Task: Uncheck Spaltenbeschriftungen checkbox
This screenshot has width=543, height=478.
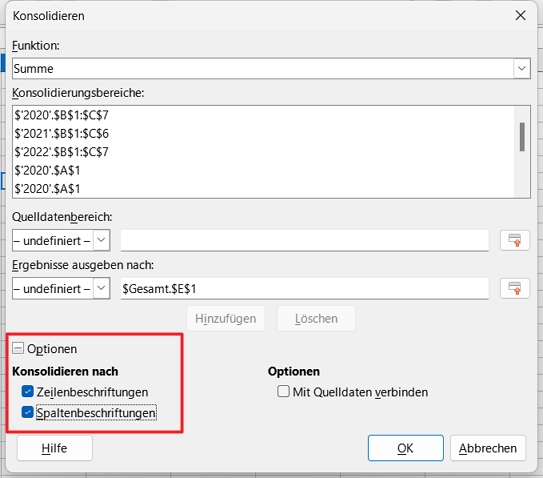Action: [27, 412]
